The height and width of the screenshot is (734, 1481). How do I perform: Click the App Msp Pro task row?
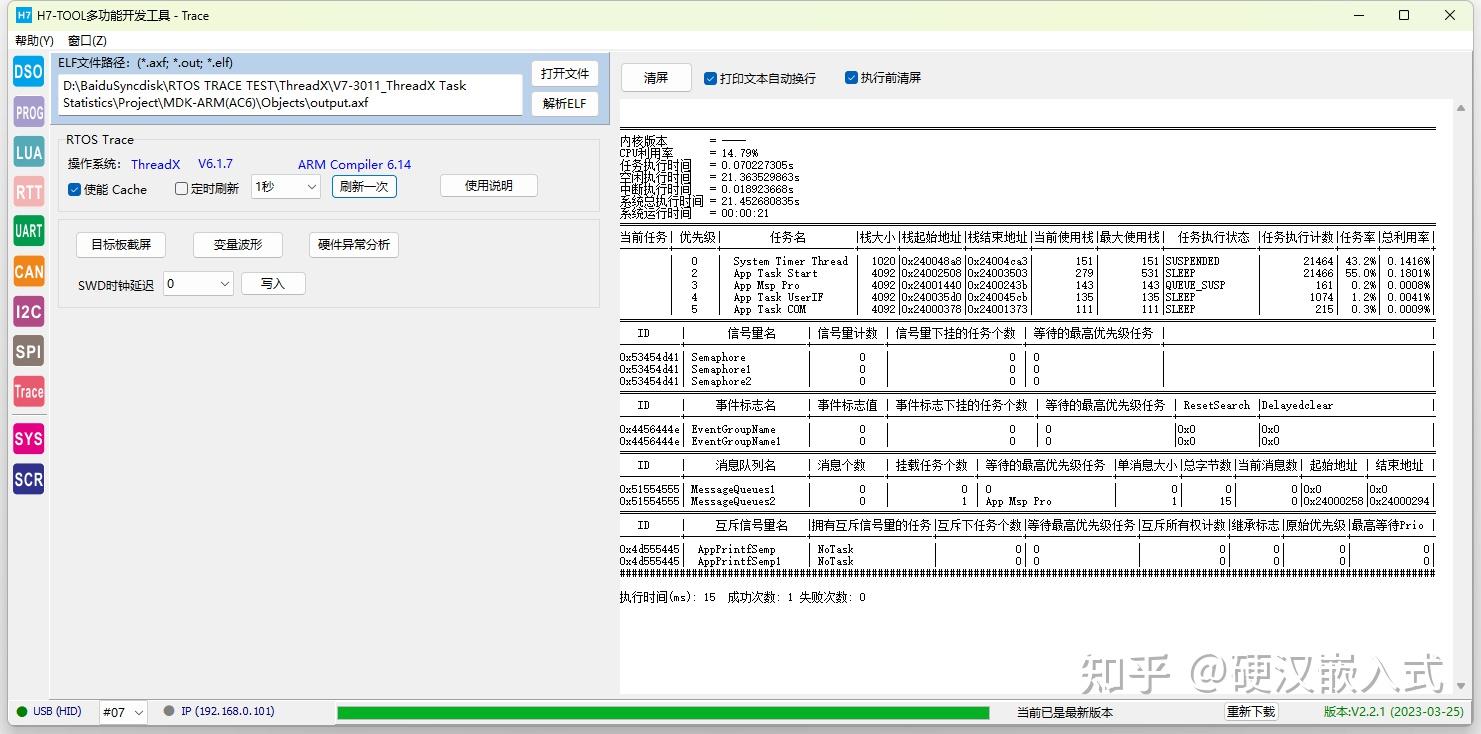pos(1027,285)
